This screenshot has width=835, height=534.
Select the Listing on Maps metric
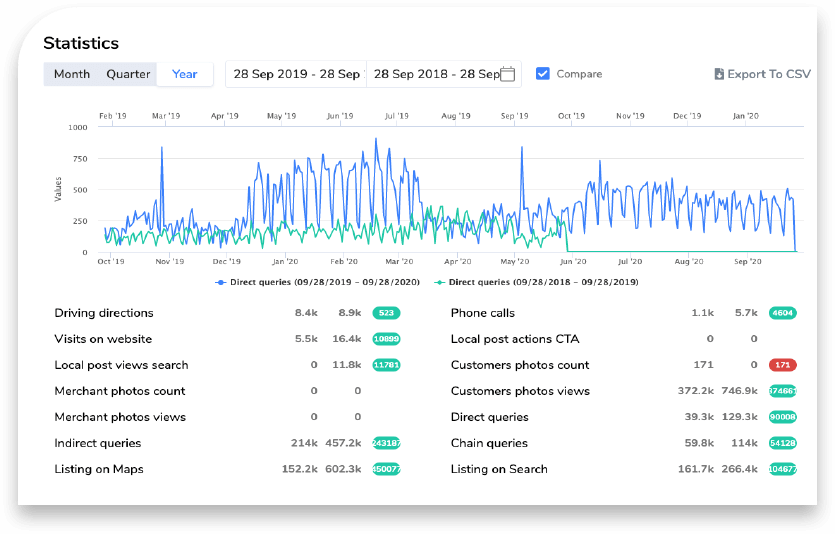coord(99,469)
